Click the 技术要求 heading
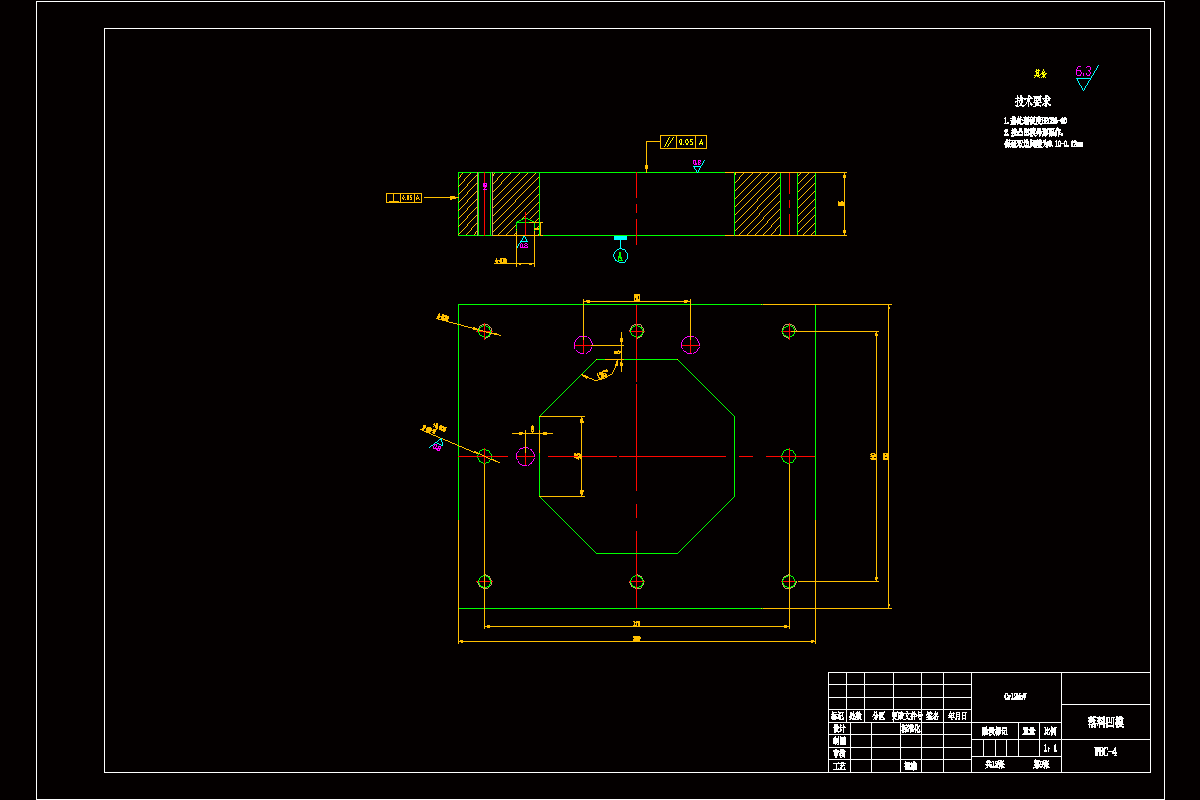The image size is (1200, 800). (x=1033, y=101)
